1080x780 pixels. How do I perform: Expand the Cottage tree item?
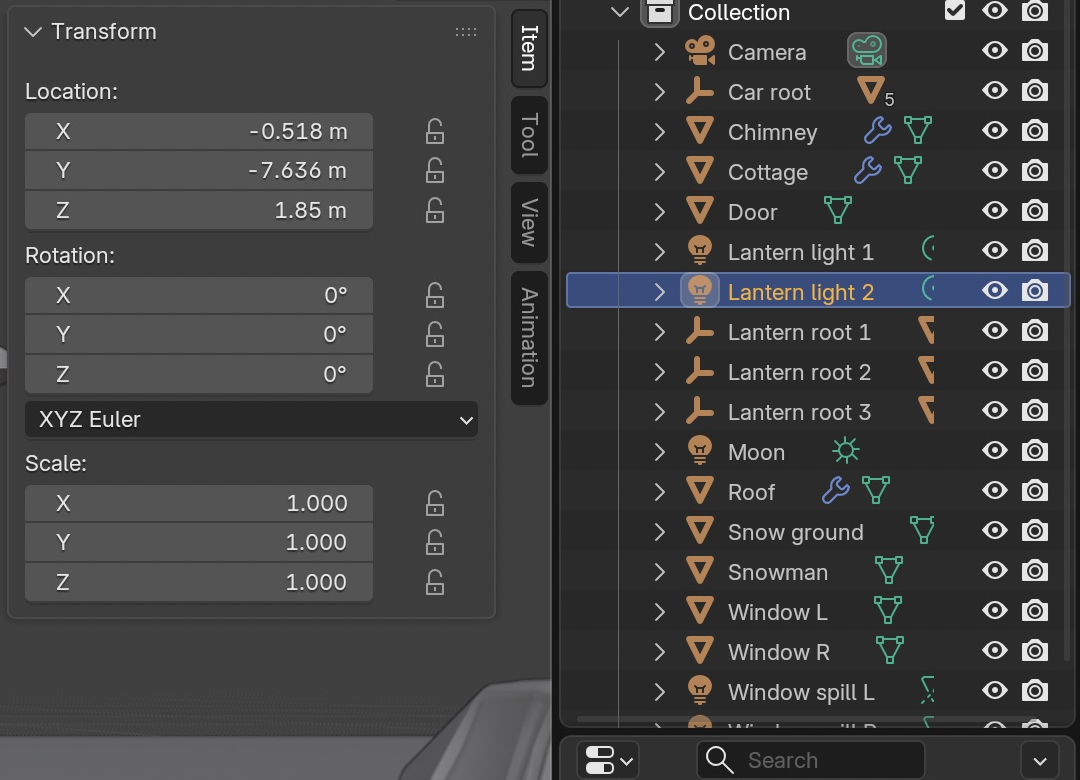[659, 172]
